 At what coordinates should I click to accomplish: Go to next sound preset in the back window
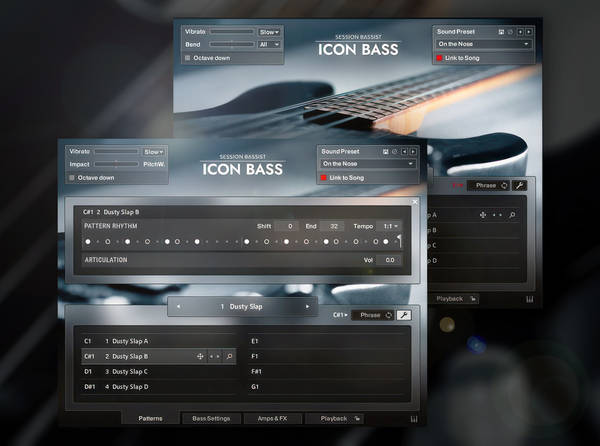click(528, 32)
